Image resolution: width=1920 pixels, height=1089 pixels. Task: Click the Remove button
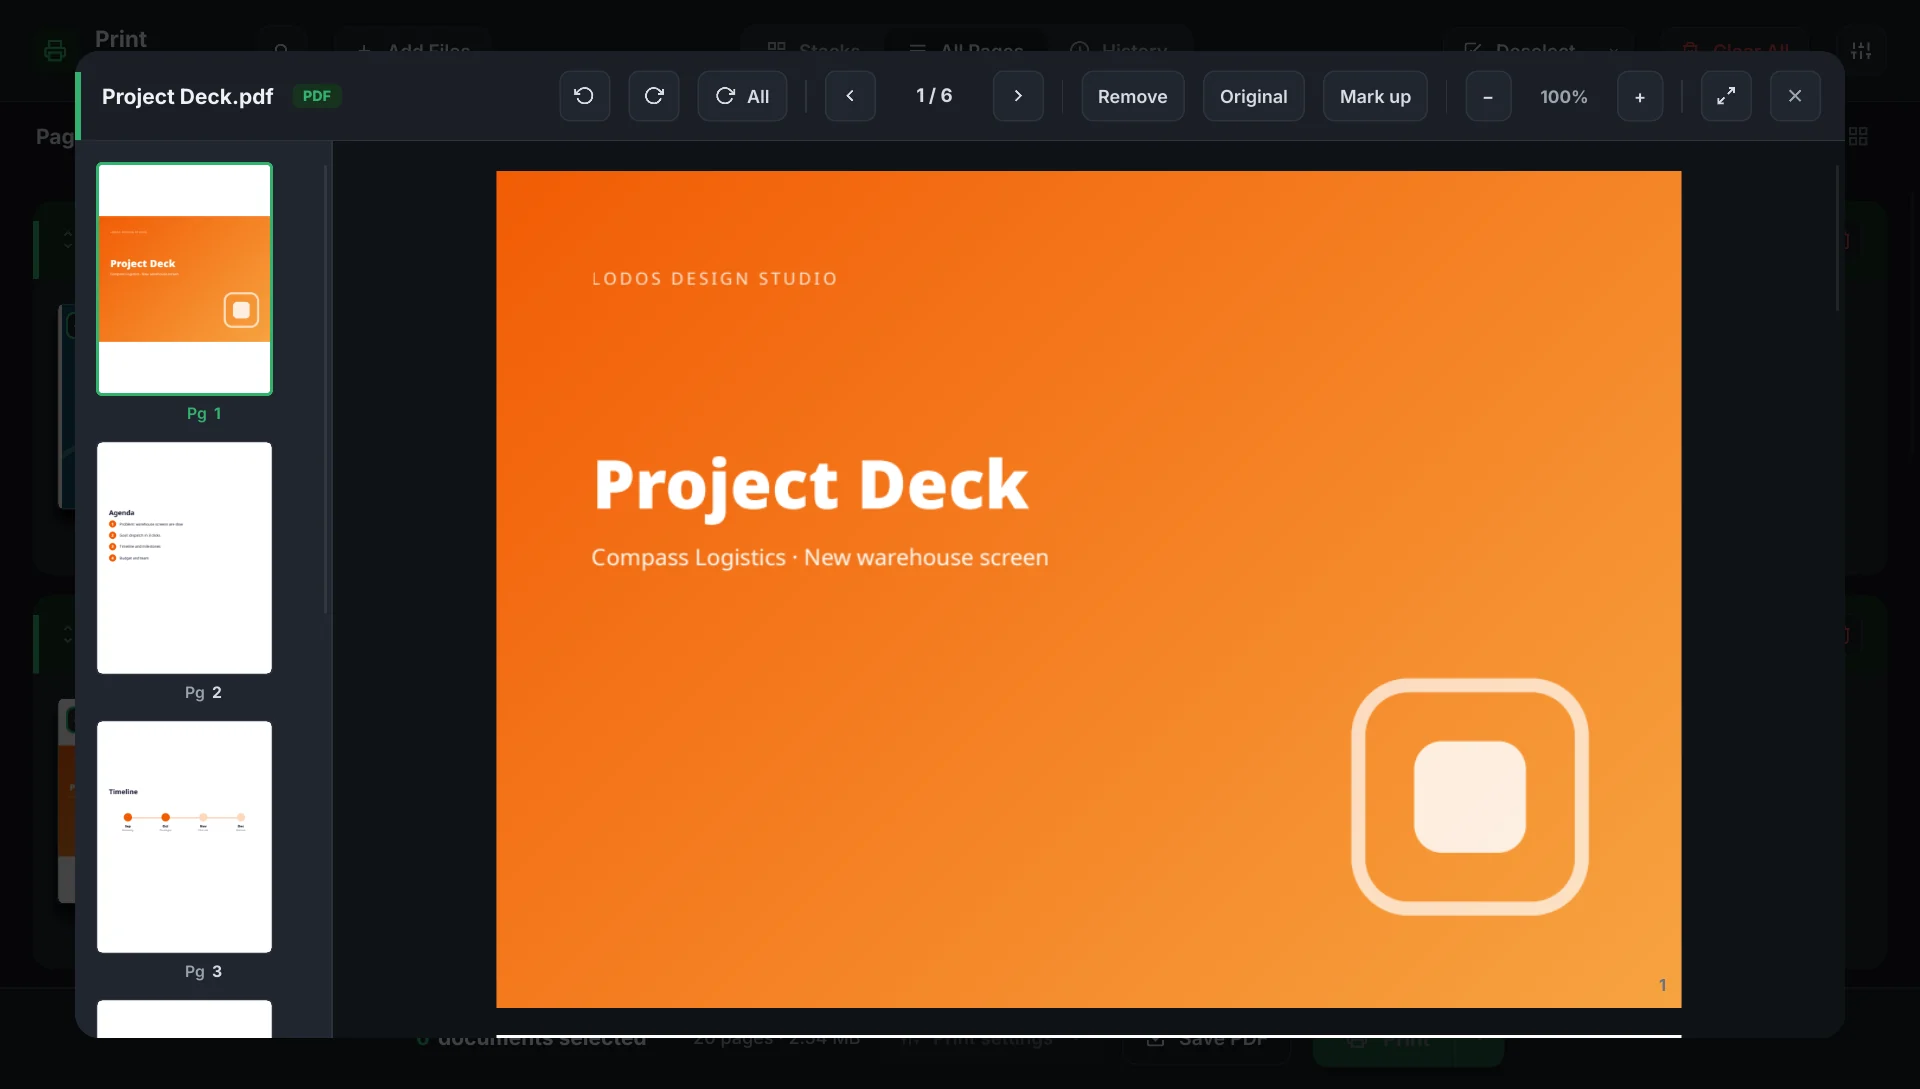(x=1133, y=96)
